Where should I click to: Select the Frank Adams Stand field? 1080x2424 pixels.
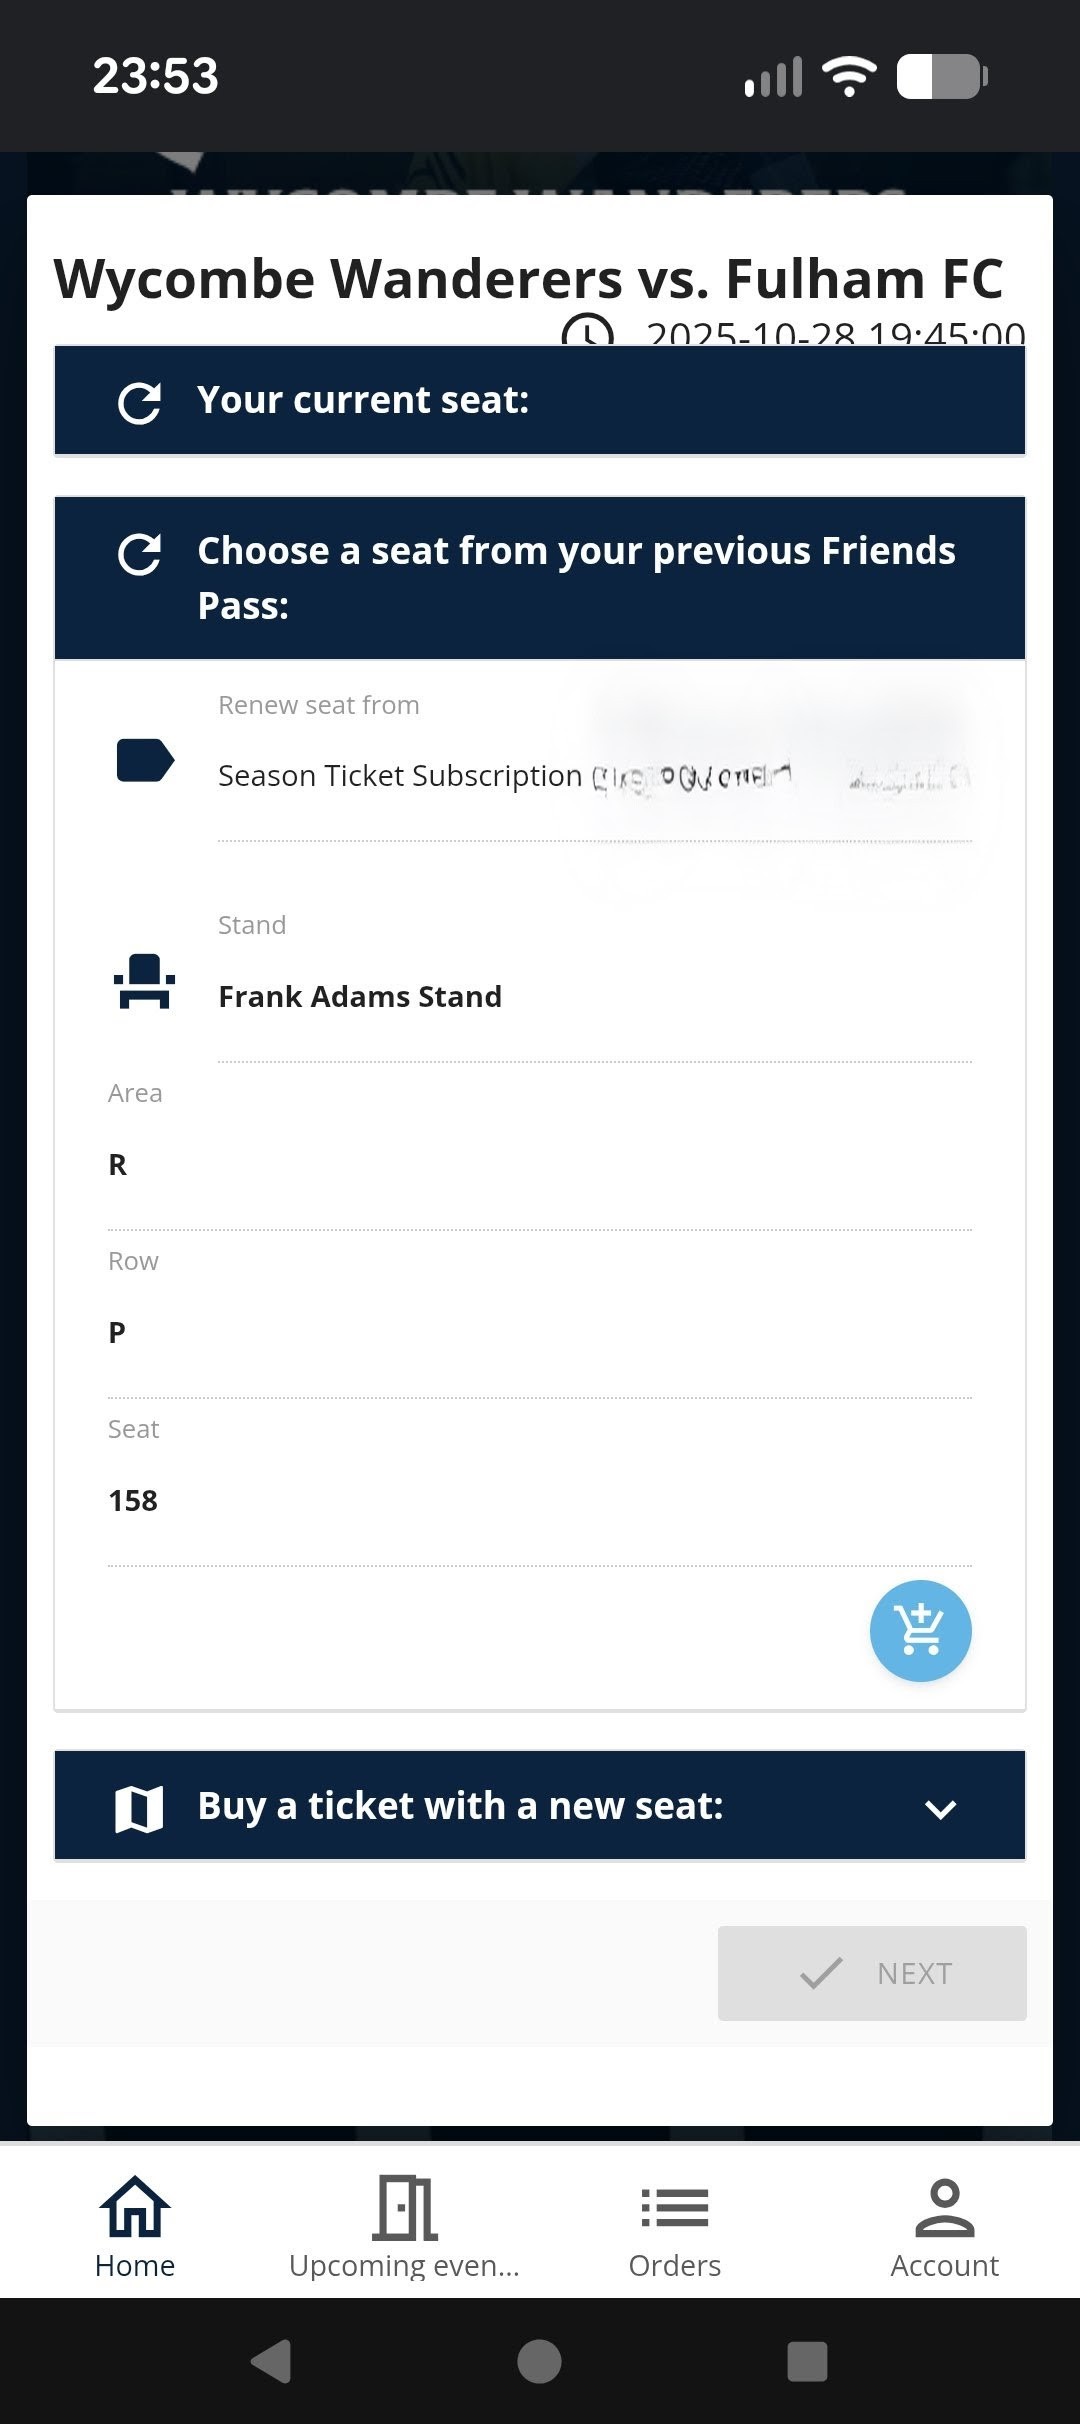click(360, 997)
